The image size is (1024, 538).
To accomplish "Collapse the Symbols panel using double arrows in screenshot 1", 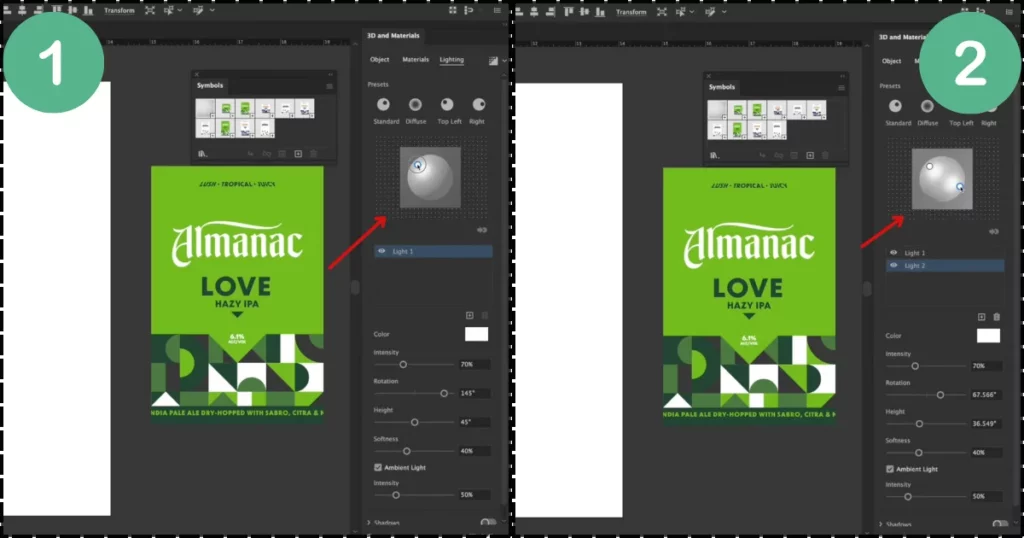I will [x=331, y=74].
